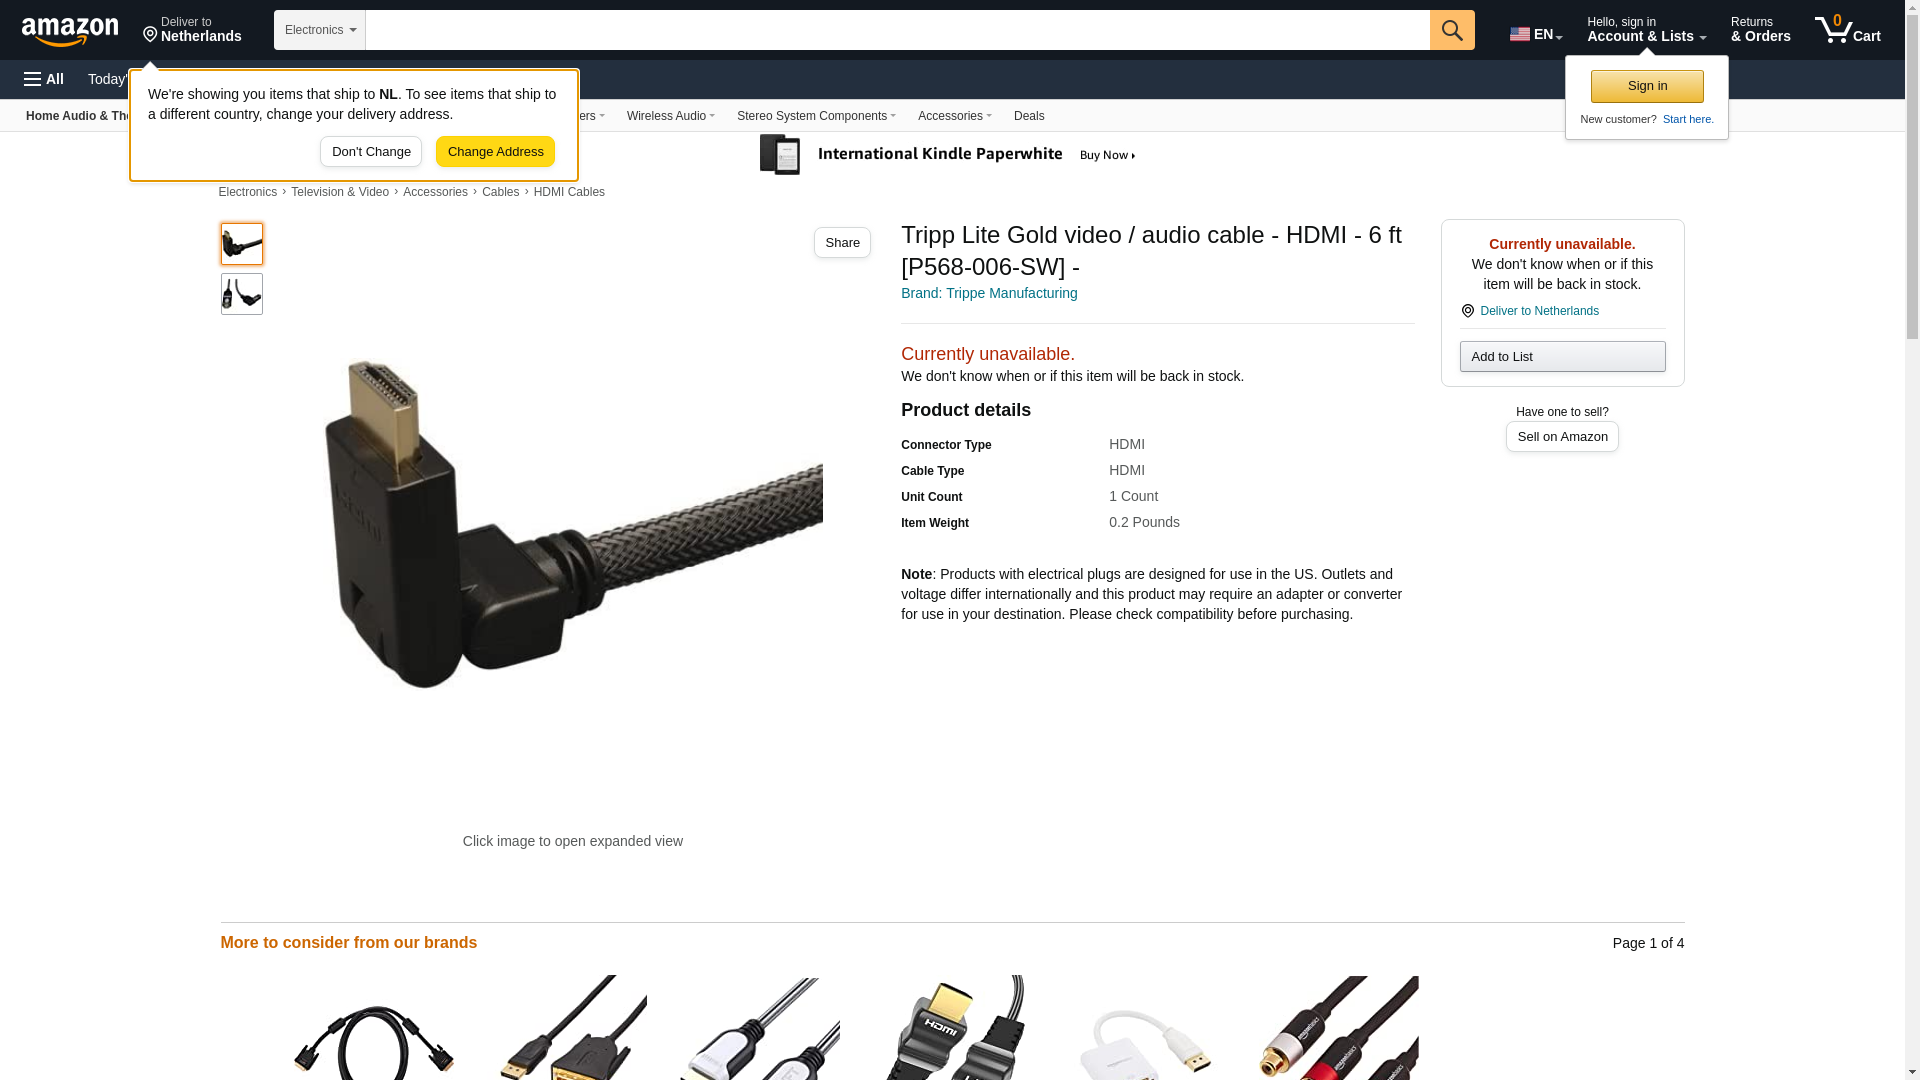1920x1080 pixels.
Task: Click the Change Address button
Action: 495,152
